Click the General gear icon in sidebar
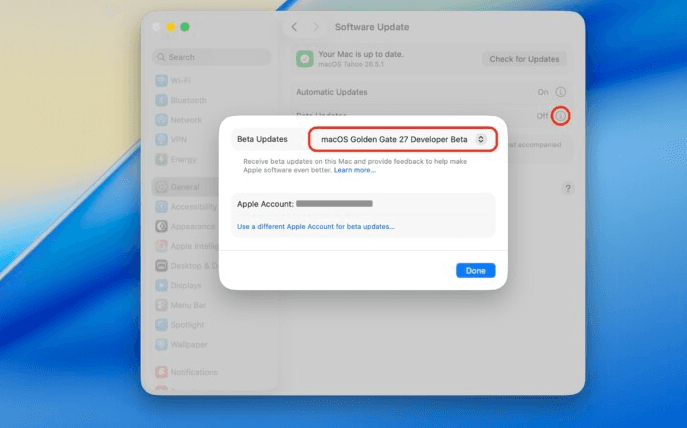The width and height of the screenshot is (687, 428). click(x=161, y=187)
